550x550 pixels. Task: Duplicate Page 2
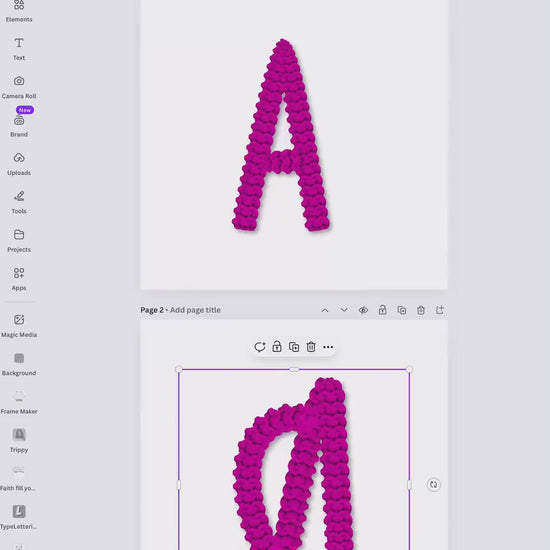click(x=402, y=310)
